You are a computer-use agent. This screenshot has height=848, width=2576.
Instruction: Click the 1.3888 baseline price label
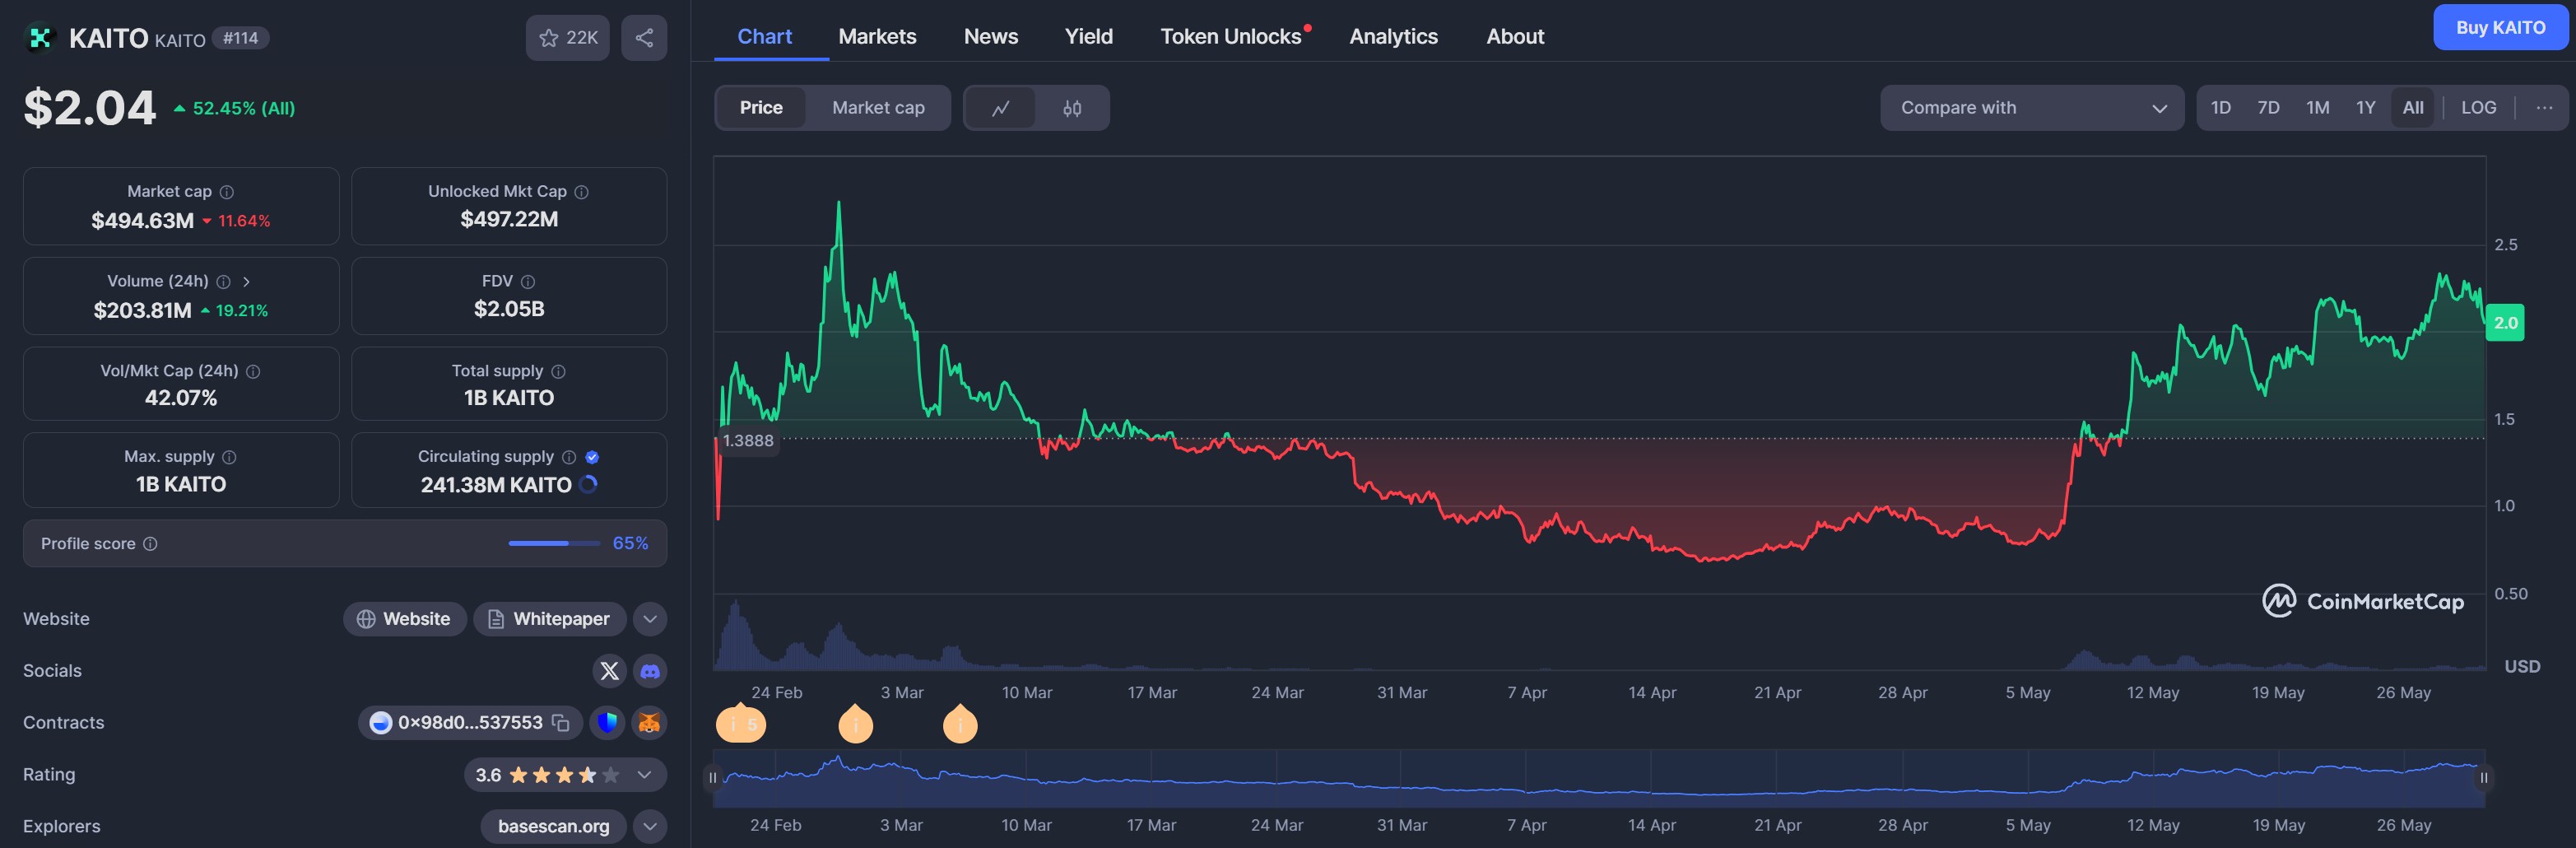[748, 441]
